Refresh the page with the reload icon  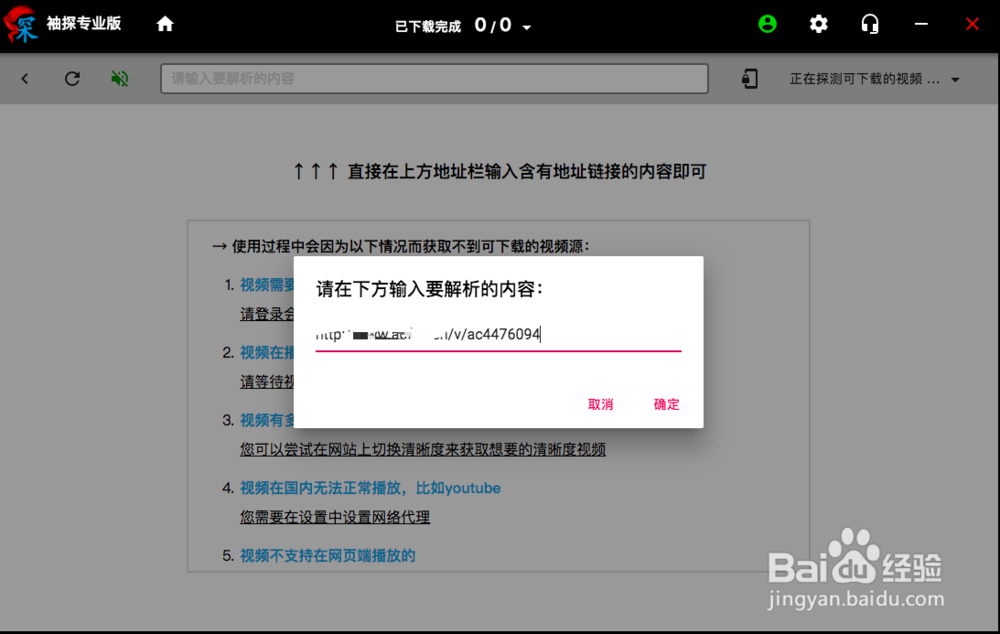point(71,78)
